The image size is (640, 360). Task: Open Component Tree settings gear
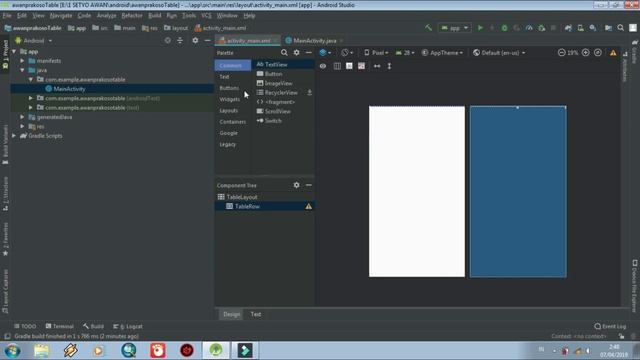click(x=296, y=185)
